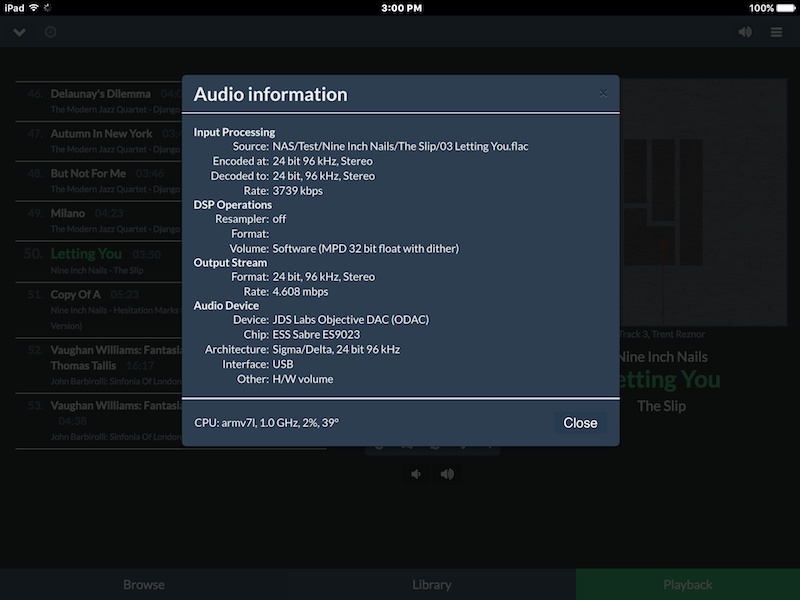
Task: Click the Software MPD 32 bit float volume value
Action: click(x=365, y=248)
